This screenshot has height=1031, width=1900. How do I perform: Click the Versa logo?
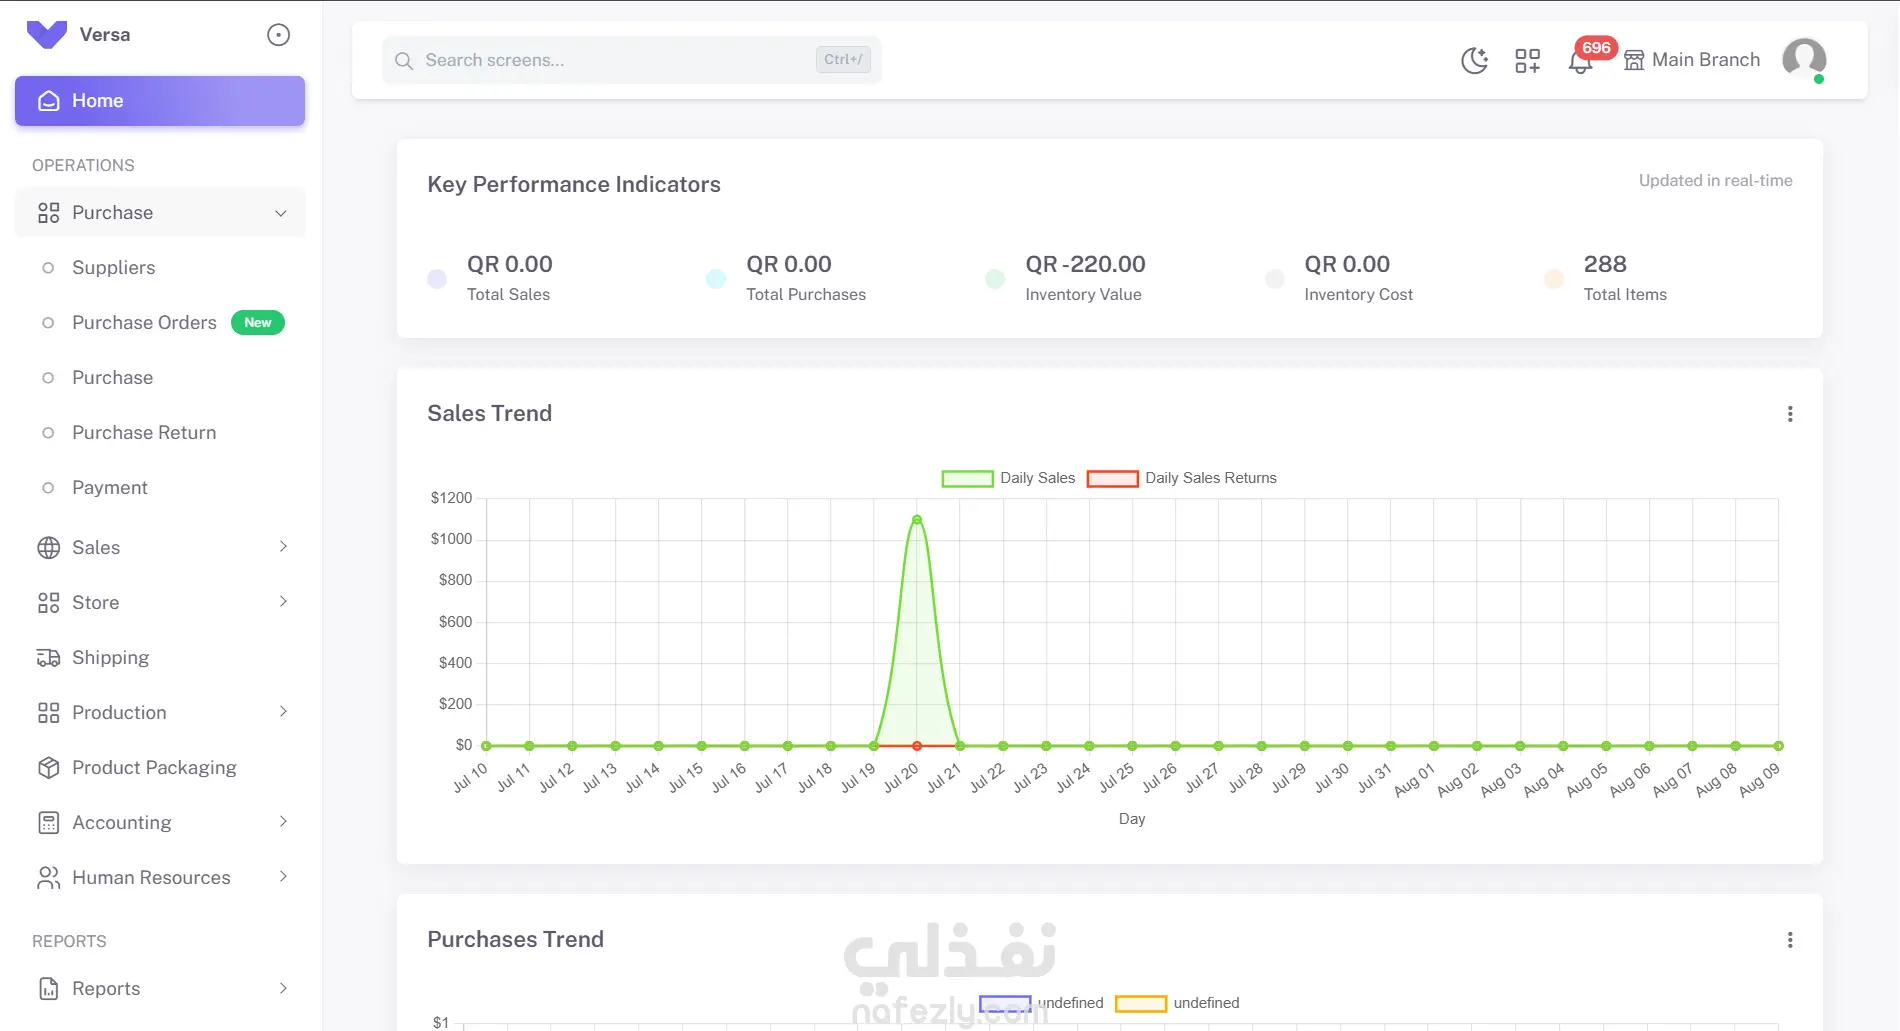point(46,35)
